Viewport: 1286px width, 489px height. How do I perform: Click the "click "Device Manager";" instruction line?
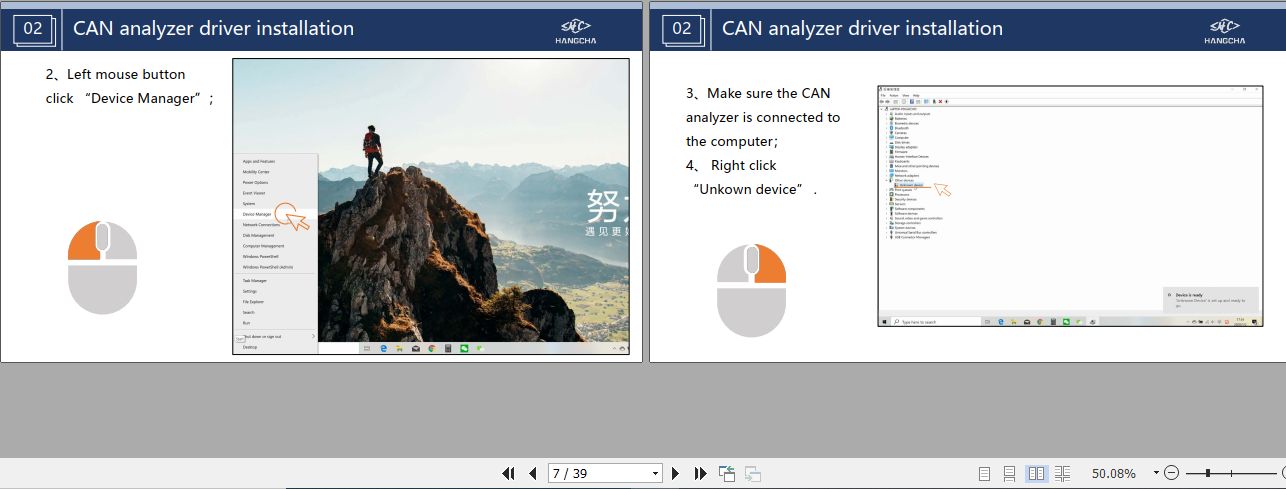130,98
